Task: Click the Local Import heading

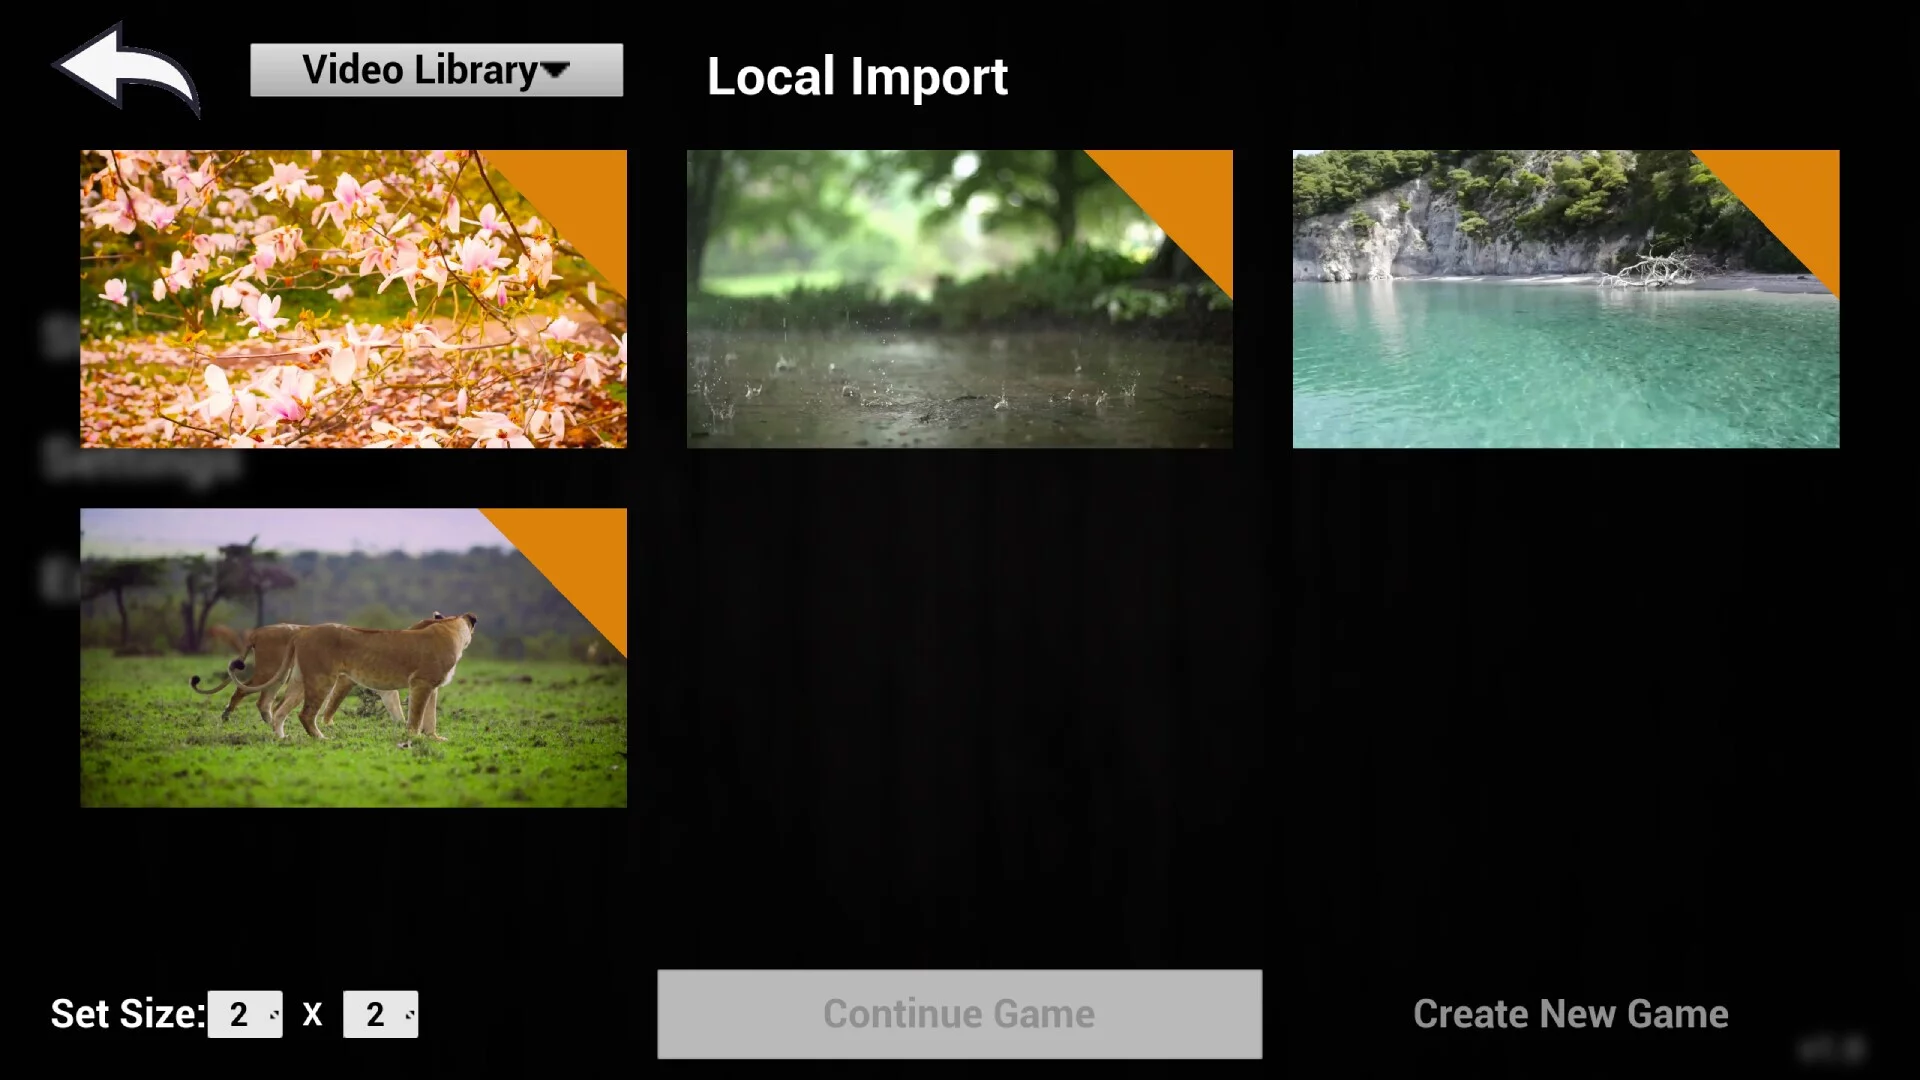Action: click(857, 77)
